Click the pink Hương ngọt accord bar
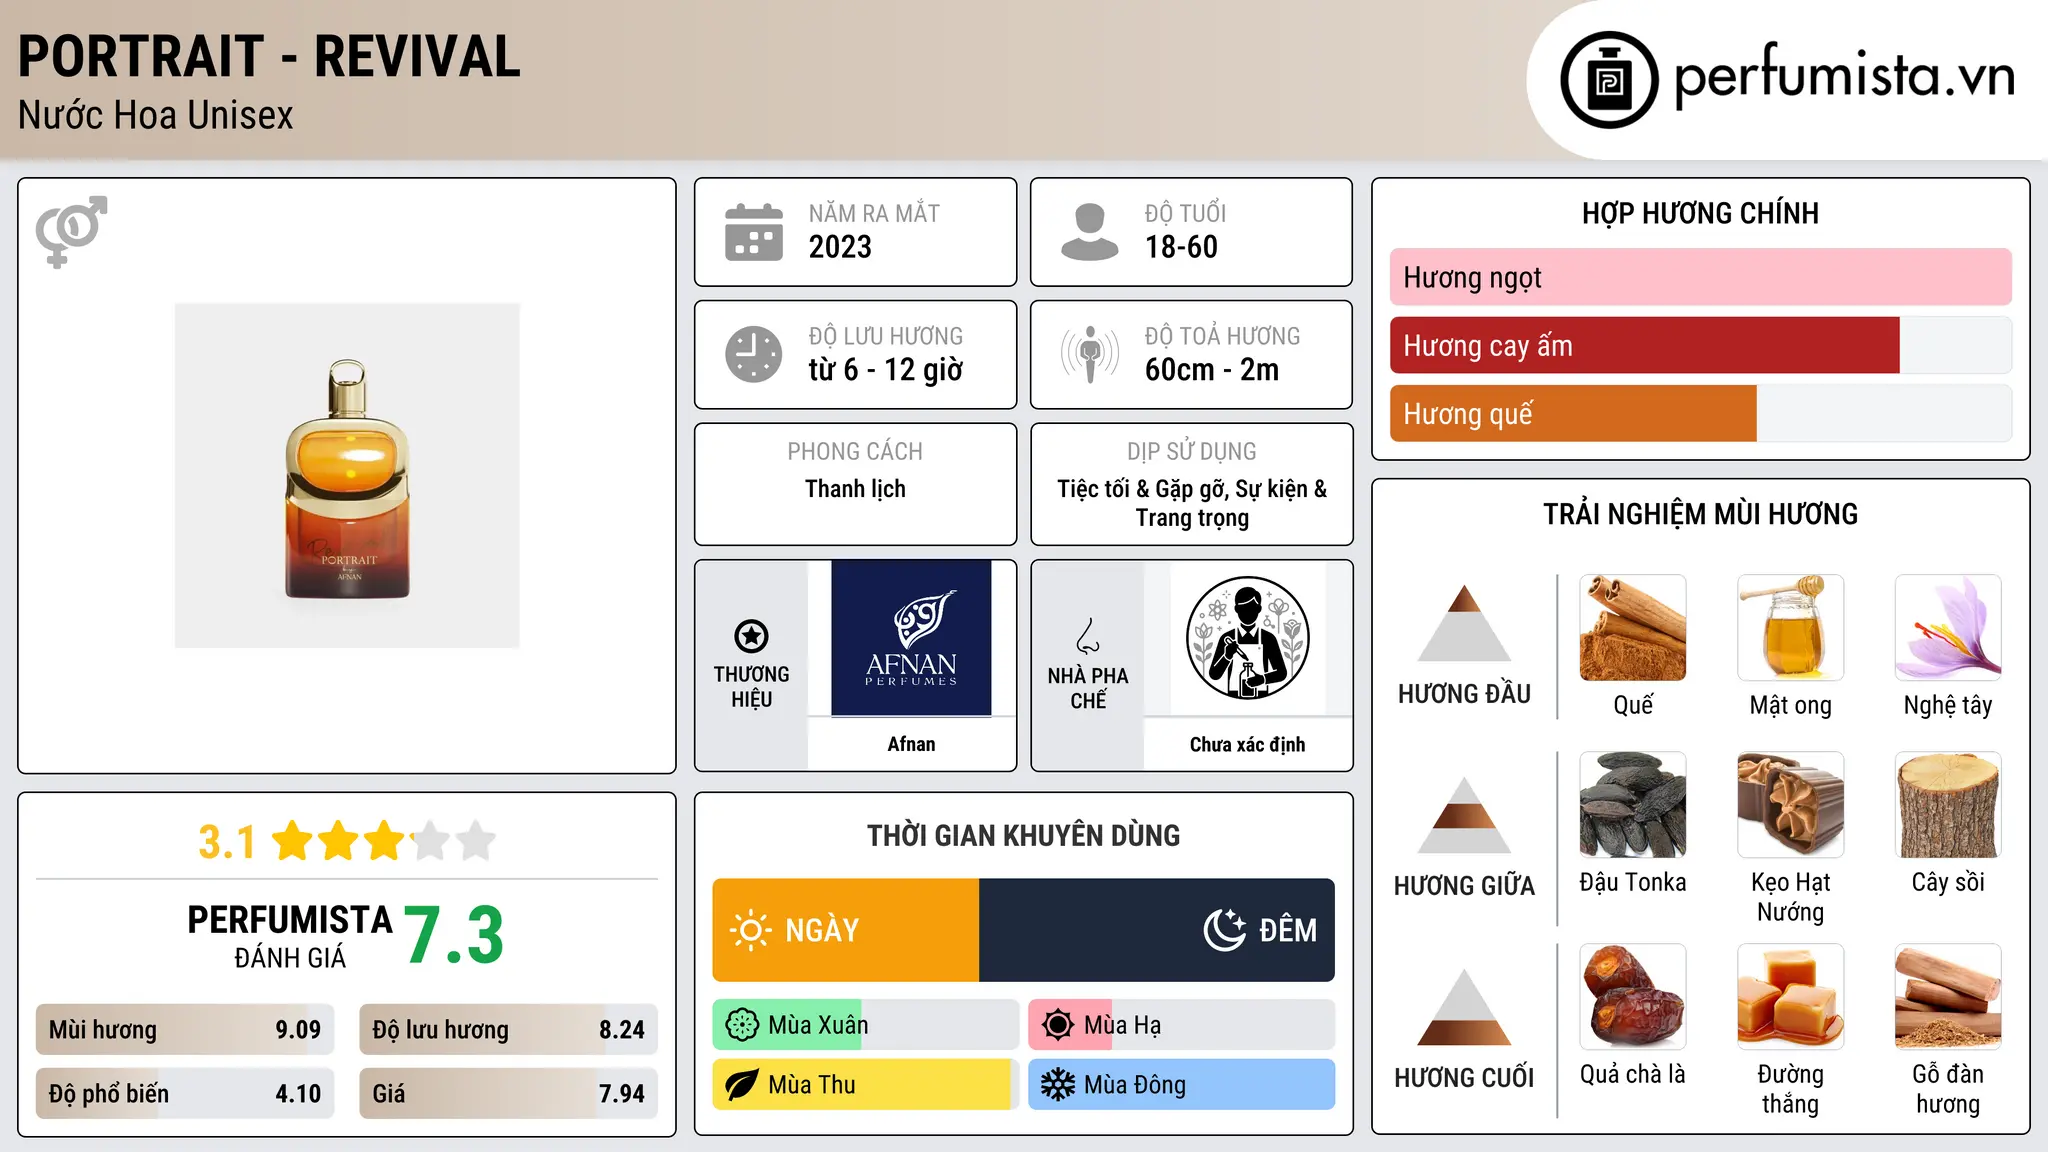This screenshot has height=1152, width=2048. point(1700,277)
